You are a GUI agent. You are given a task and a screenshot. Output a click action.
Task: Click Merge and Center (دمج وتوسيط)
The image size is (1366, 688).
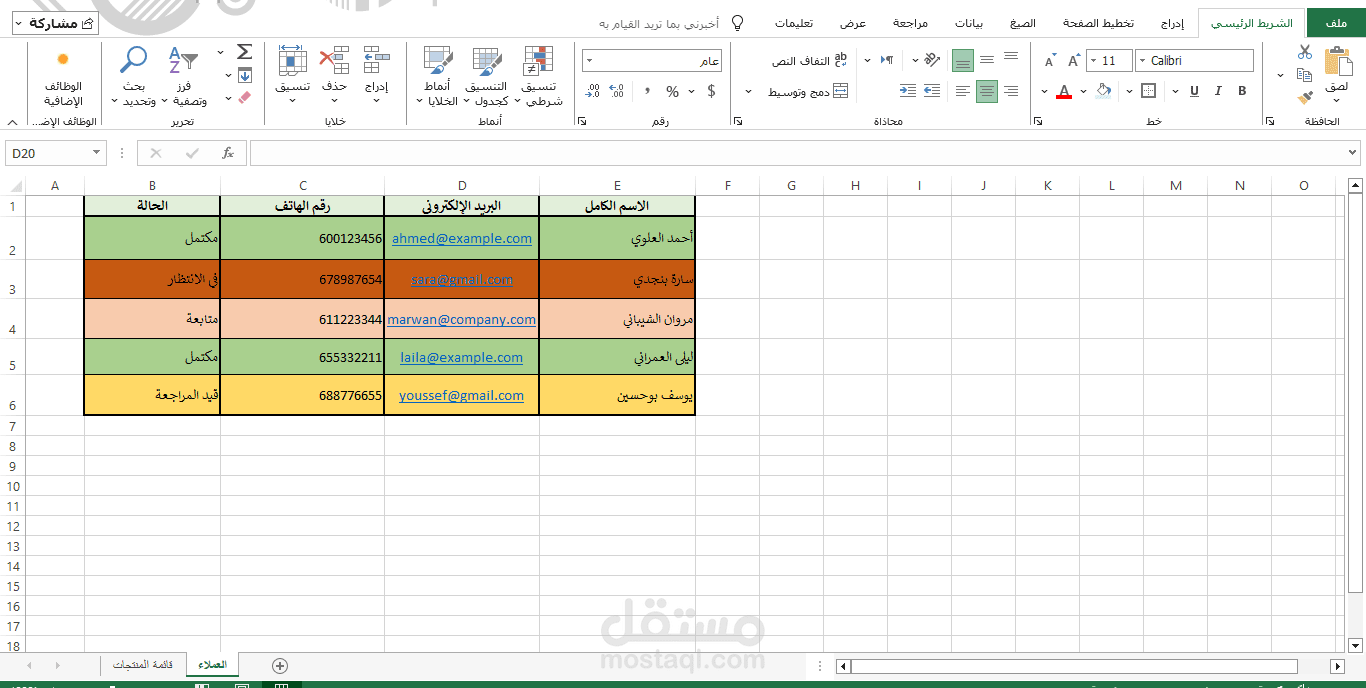808,91
